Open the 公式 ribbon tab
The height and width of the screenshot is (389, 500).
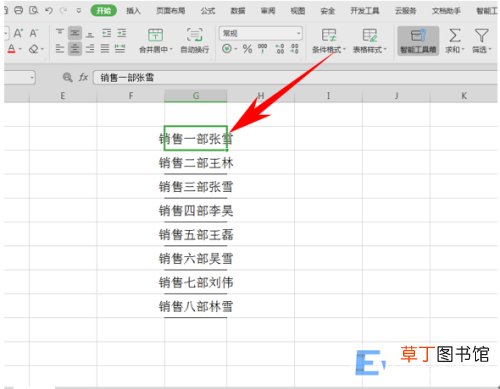[208, 11]
